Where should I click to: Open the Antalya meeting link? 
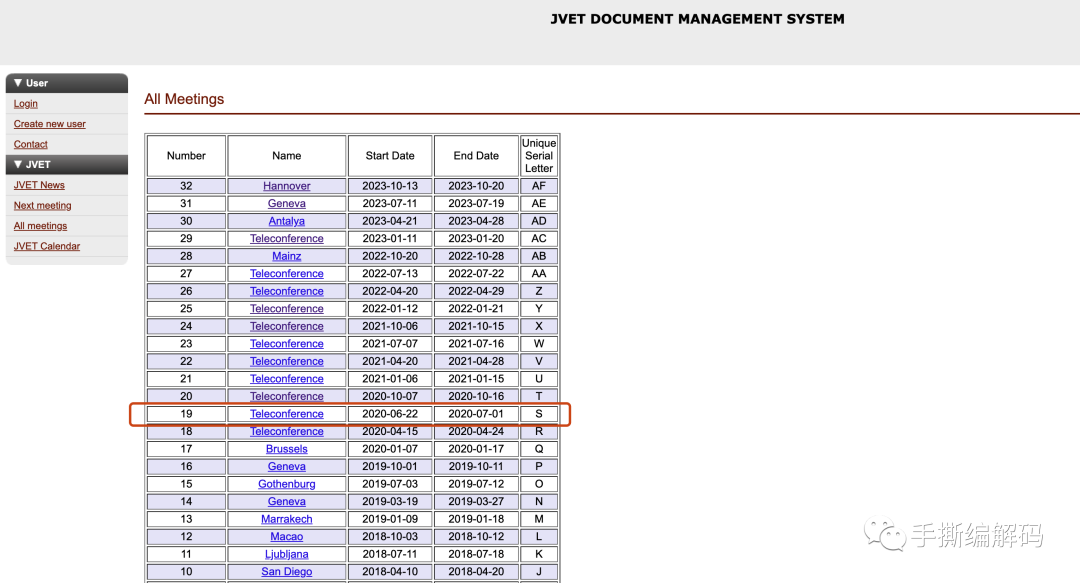pyautogui.click(x=287, y=221)
